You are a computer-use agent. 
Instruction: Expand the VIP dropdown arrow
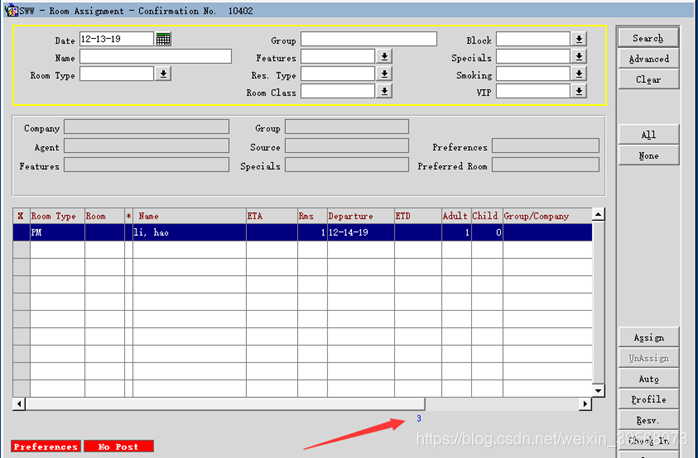click(x=579, y=91)
